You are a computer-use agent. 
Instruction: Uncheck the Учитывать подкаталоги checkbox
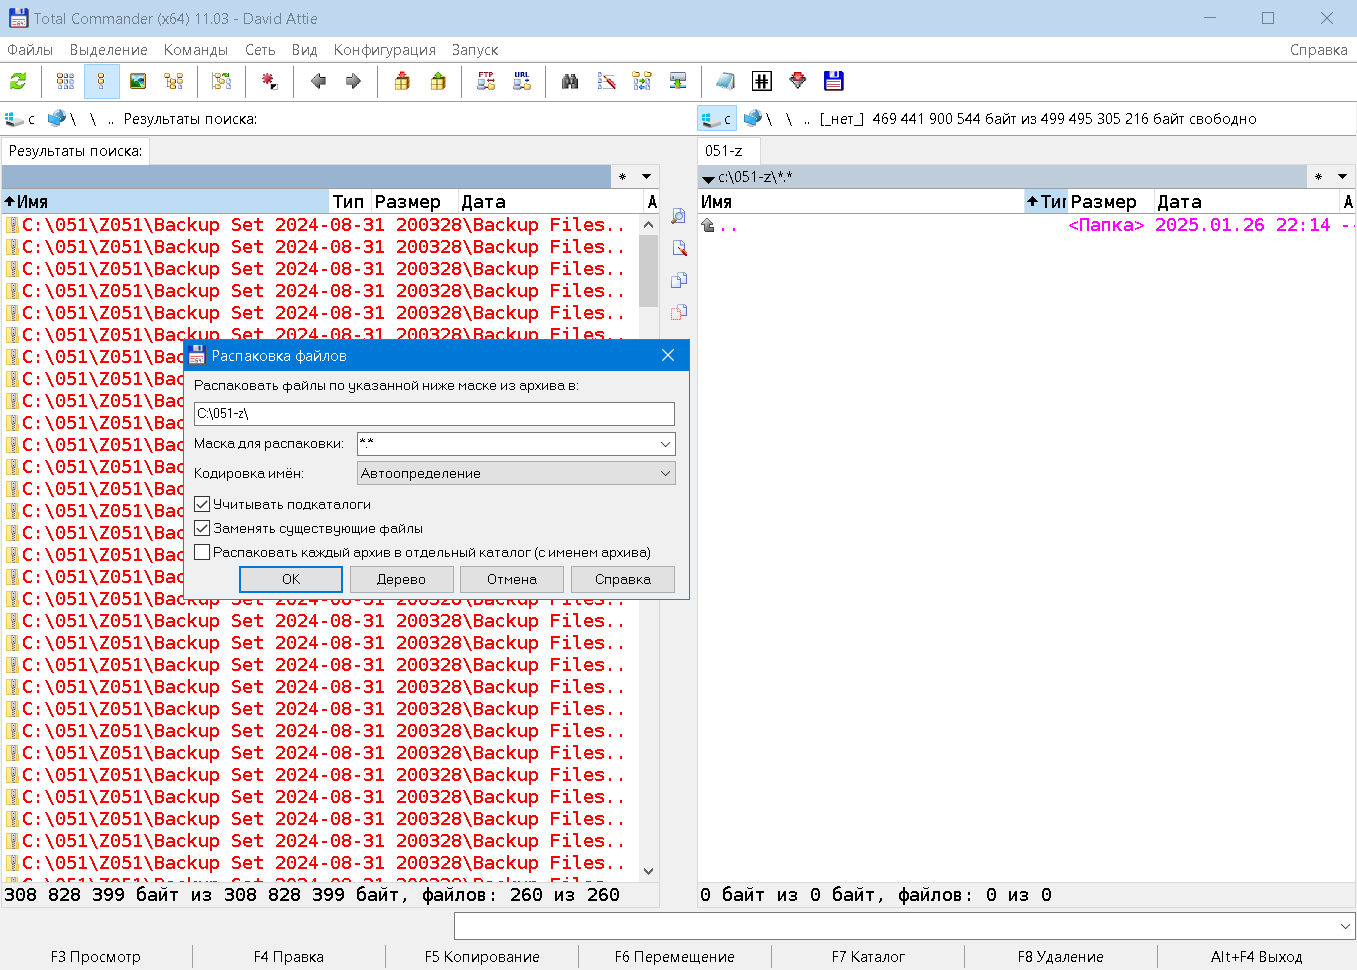pyautogui.click(x=202, y=504)
